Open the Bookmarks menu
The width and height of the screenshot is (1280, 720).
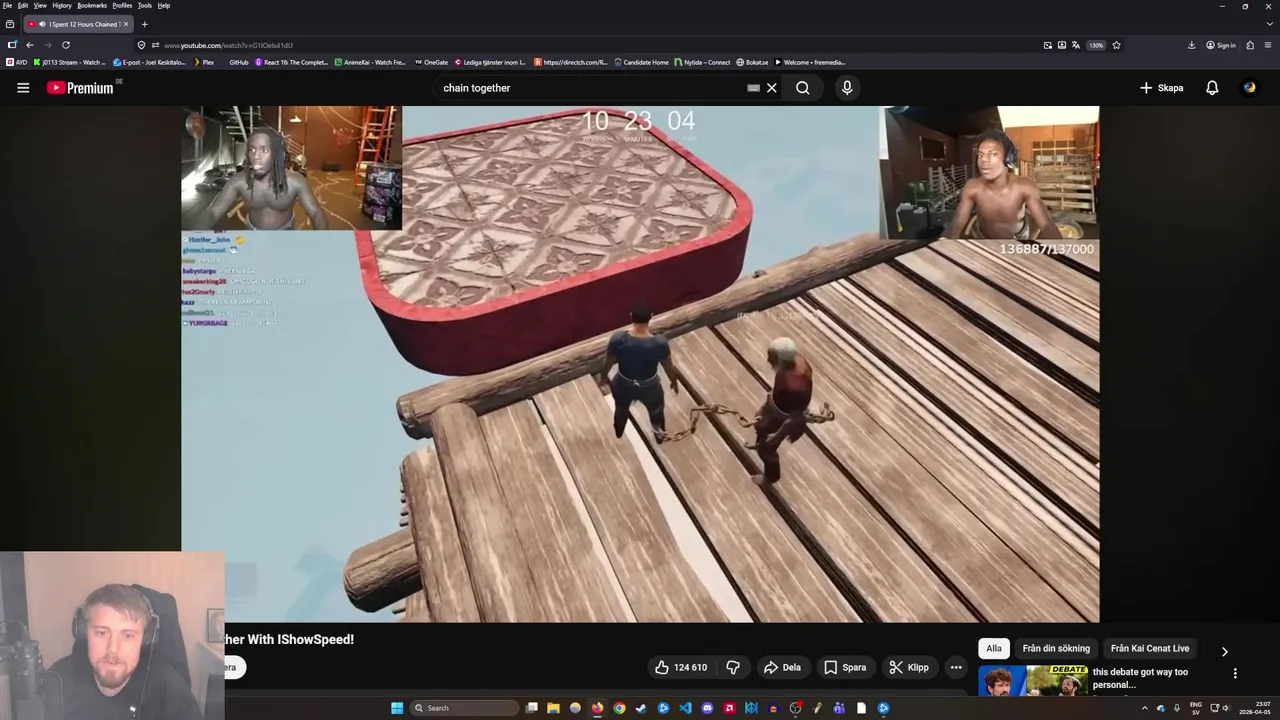[x=92, y=6]
